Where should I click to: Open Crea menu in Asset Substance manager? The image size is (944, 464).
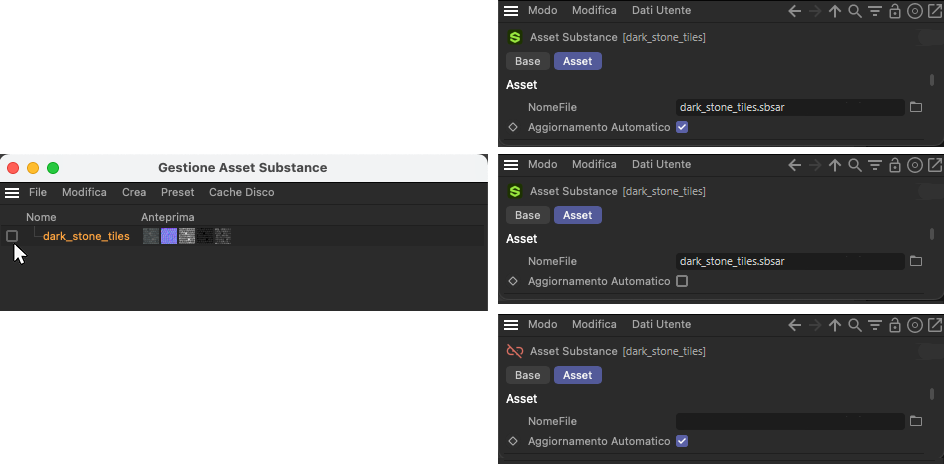(134, 193)
